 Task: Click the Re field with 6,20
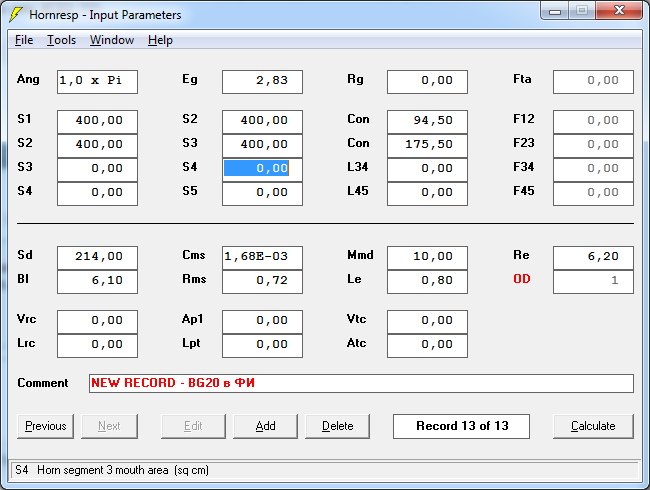click(x=593, y=258)
